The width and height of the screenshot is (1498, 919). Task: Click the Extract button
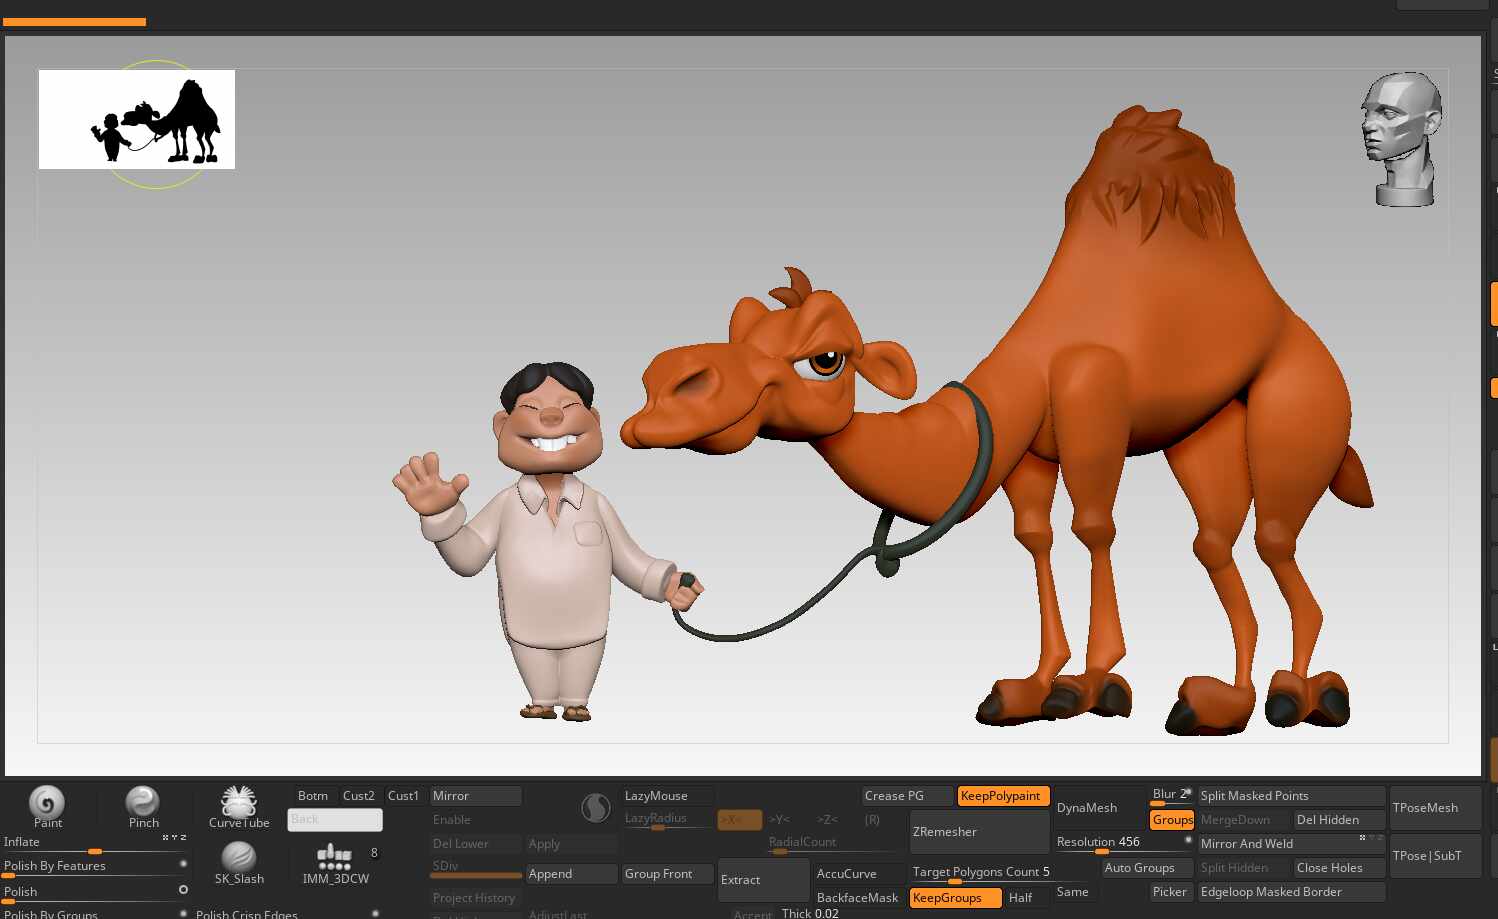pos(763,880)
